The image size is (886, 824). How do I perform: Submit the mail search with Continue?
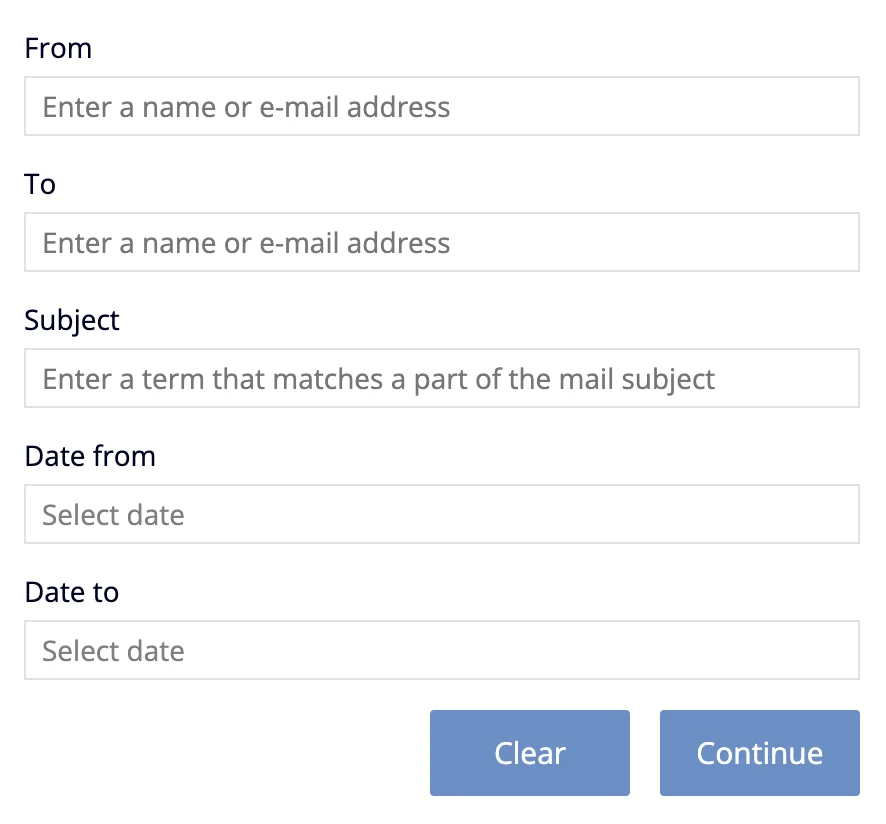[760, 753]
